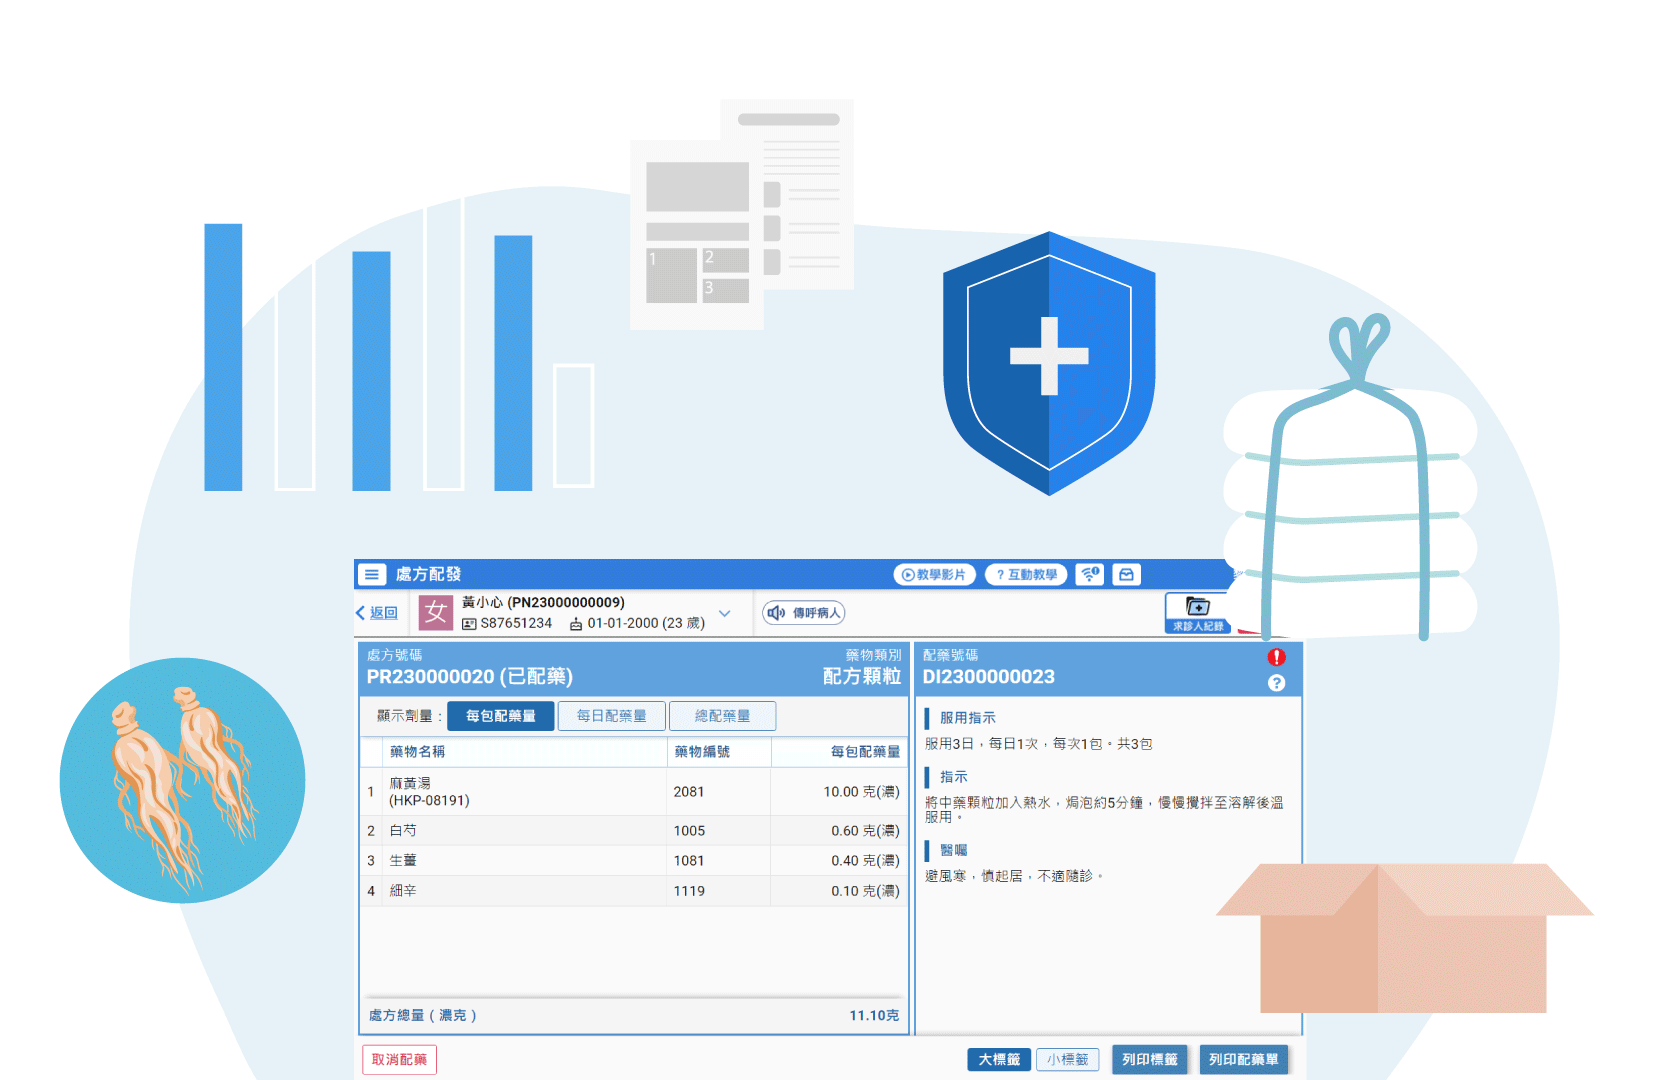Select the 細辛 drug row
The height and width of the screenshot is (1080, 1660).
coord(634,891)
